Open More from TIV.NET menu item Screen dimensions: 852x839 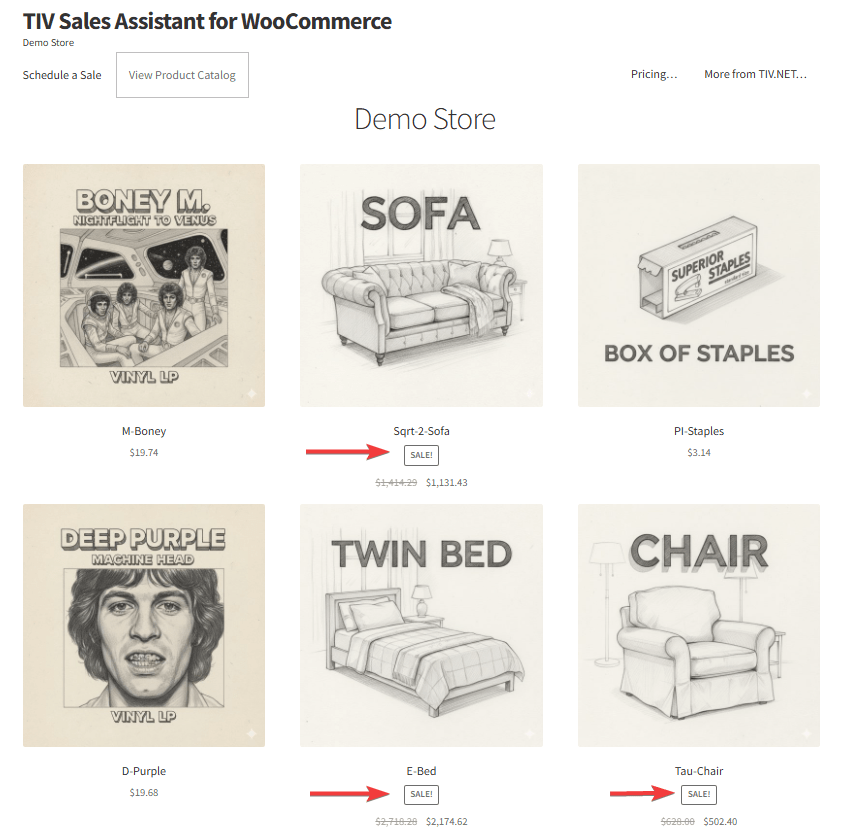pyautogui.click(x=757, y=74)
